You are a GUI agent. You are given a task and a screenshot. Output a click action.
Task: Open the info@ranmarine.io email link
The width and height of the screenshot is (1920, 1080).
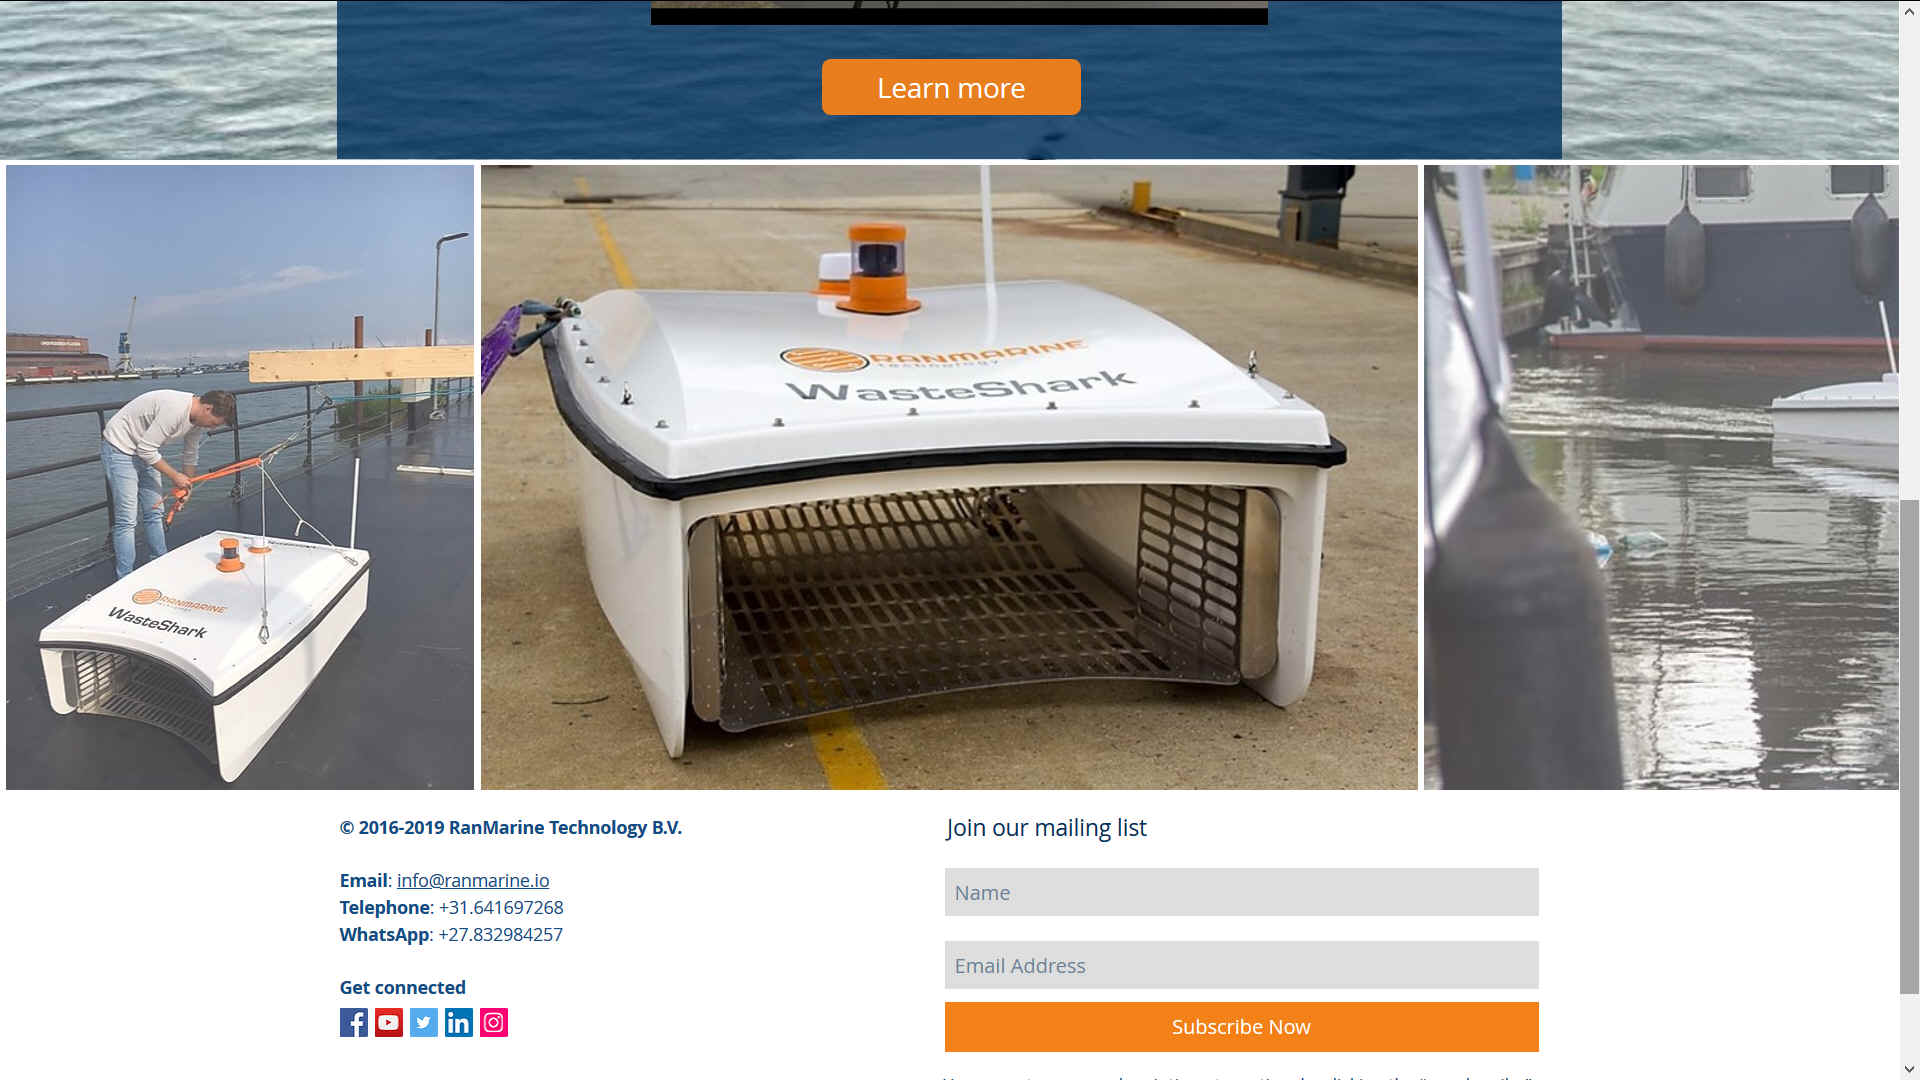pos(473,880)
